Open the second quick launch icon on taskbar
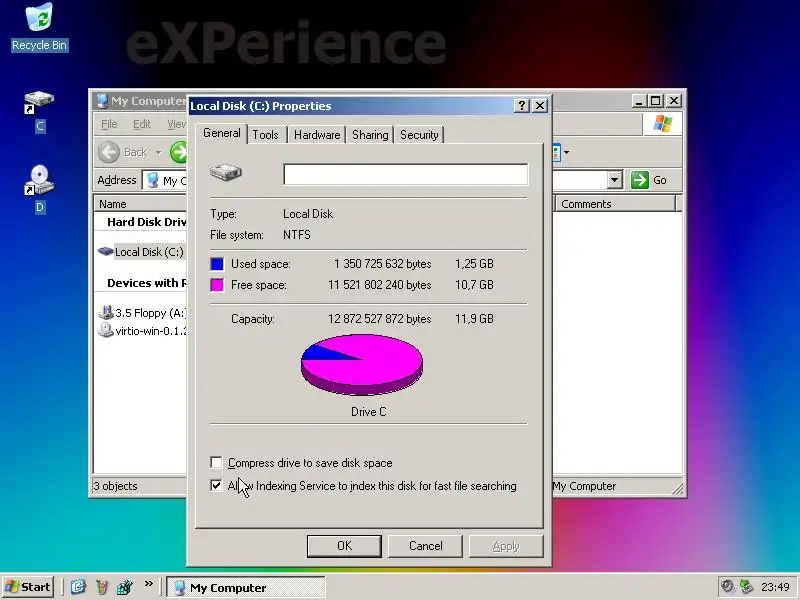The height and width of the screenshot is (600, 800). click(x=102, y=587)
